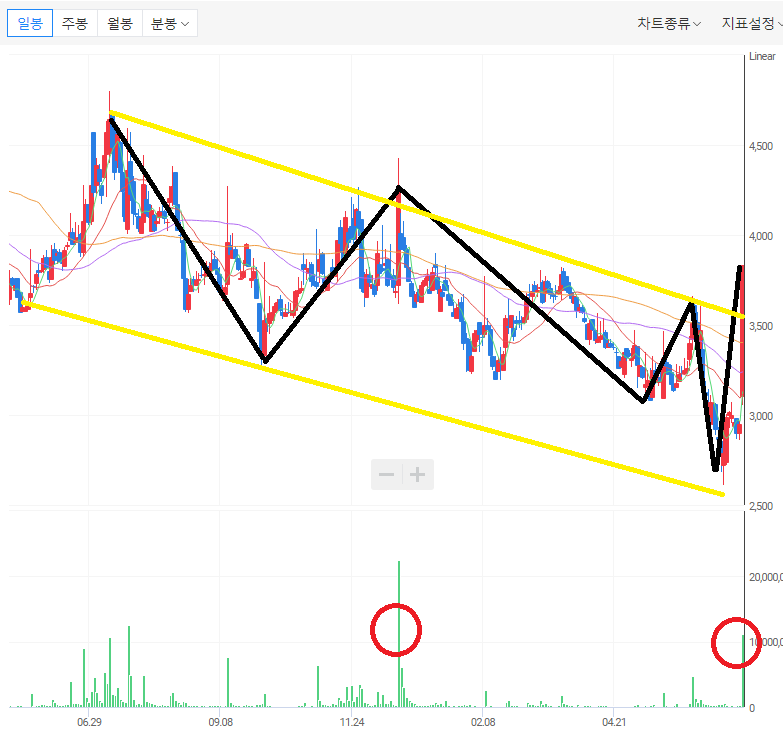Click the 06.29 date axis label

(89, 722)
